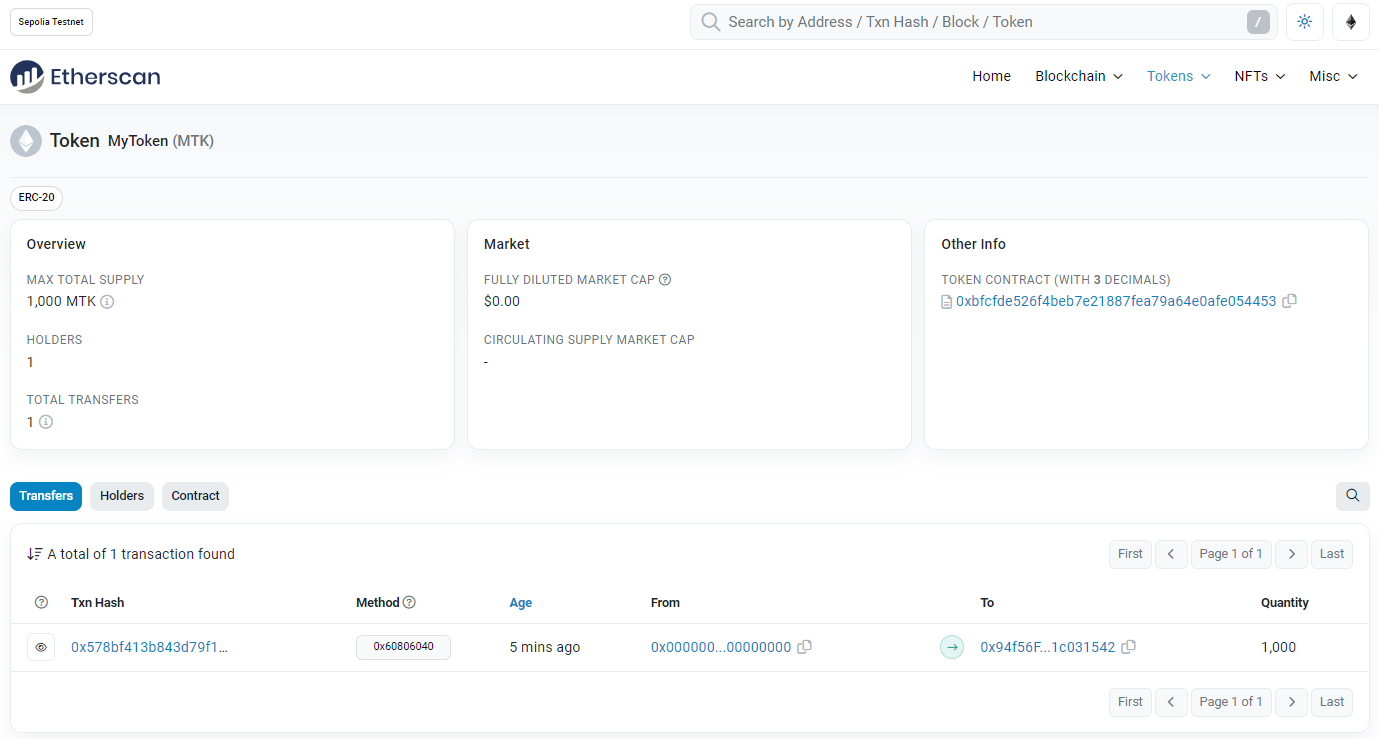Click the Etherscan logo

point(85,76)
